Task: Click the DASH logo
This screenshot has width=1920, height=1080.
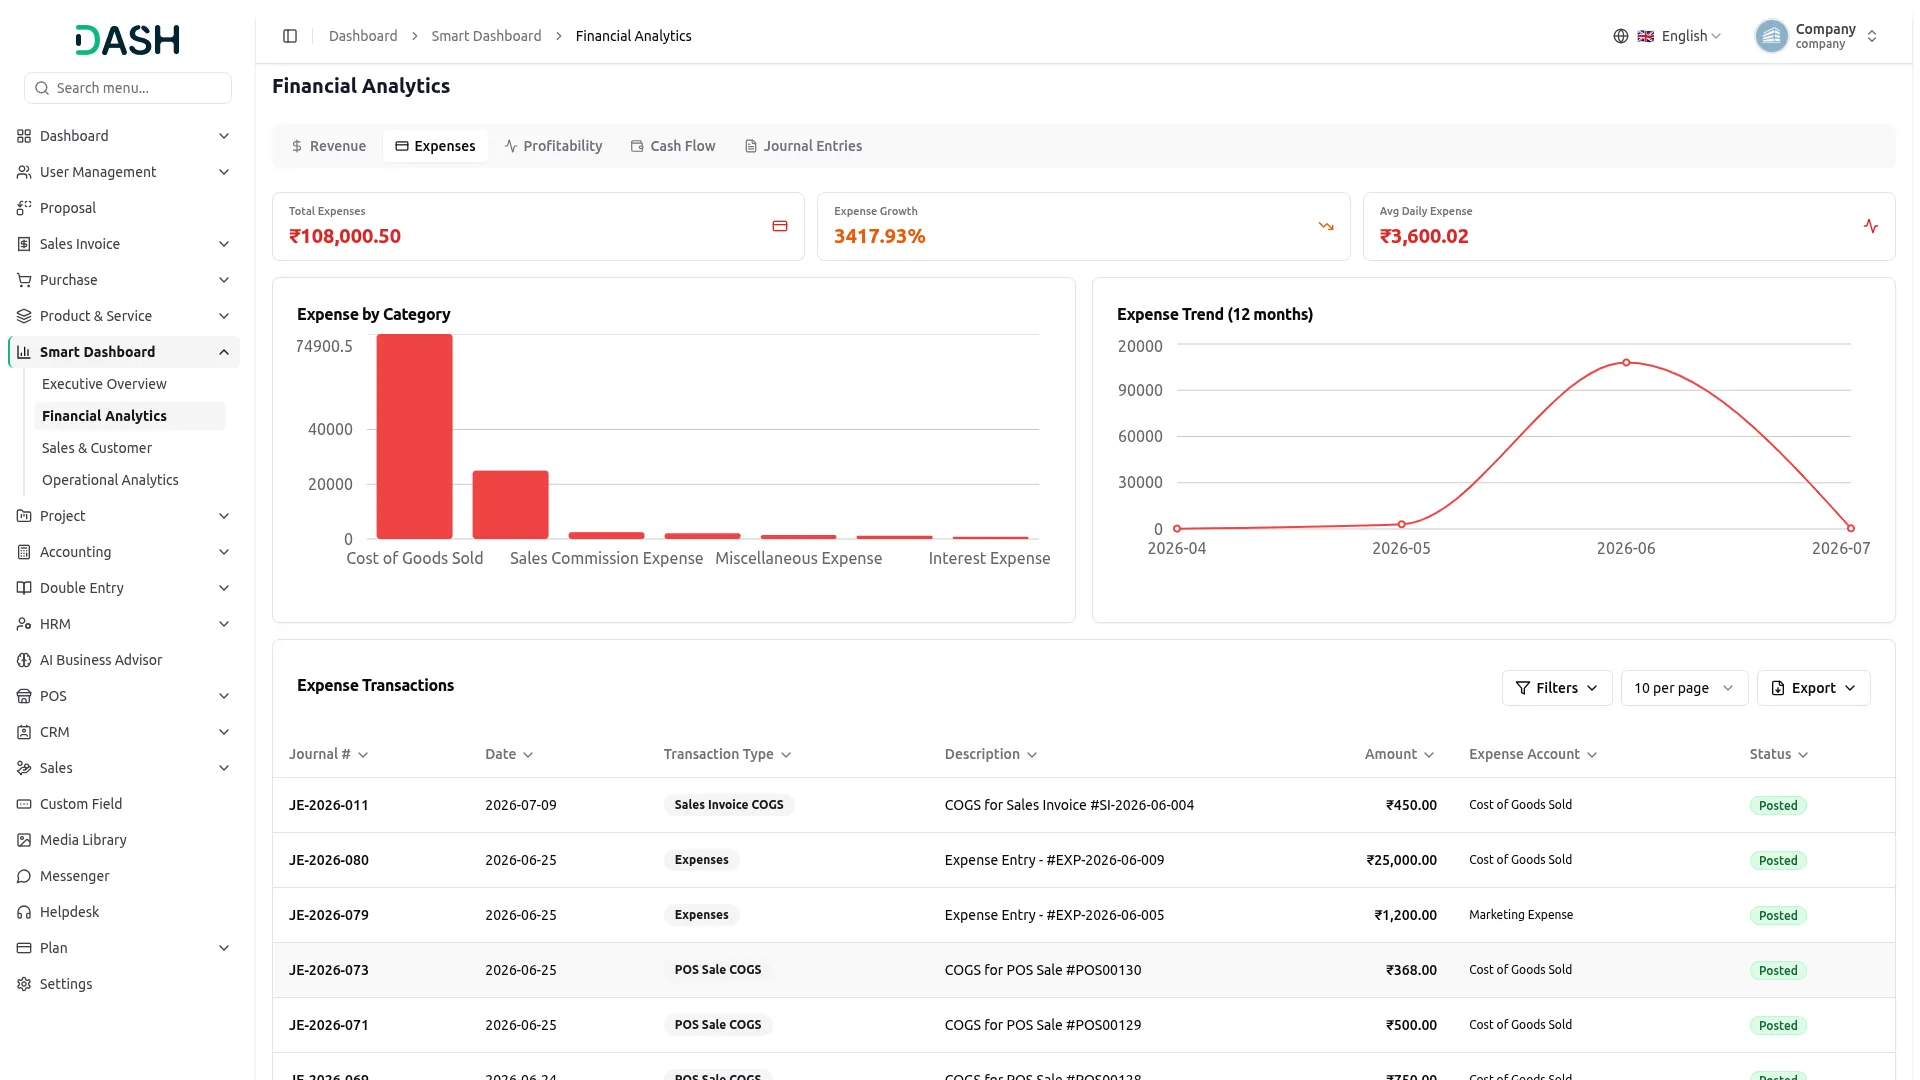Action: click(127, 40)
